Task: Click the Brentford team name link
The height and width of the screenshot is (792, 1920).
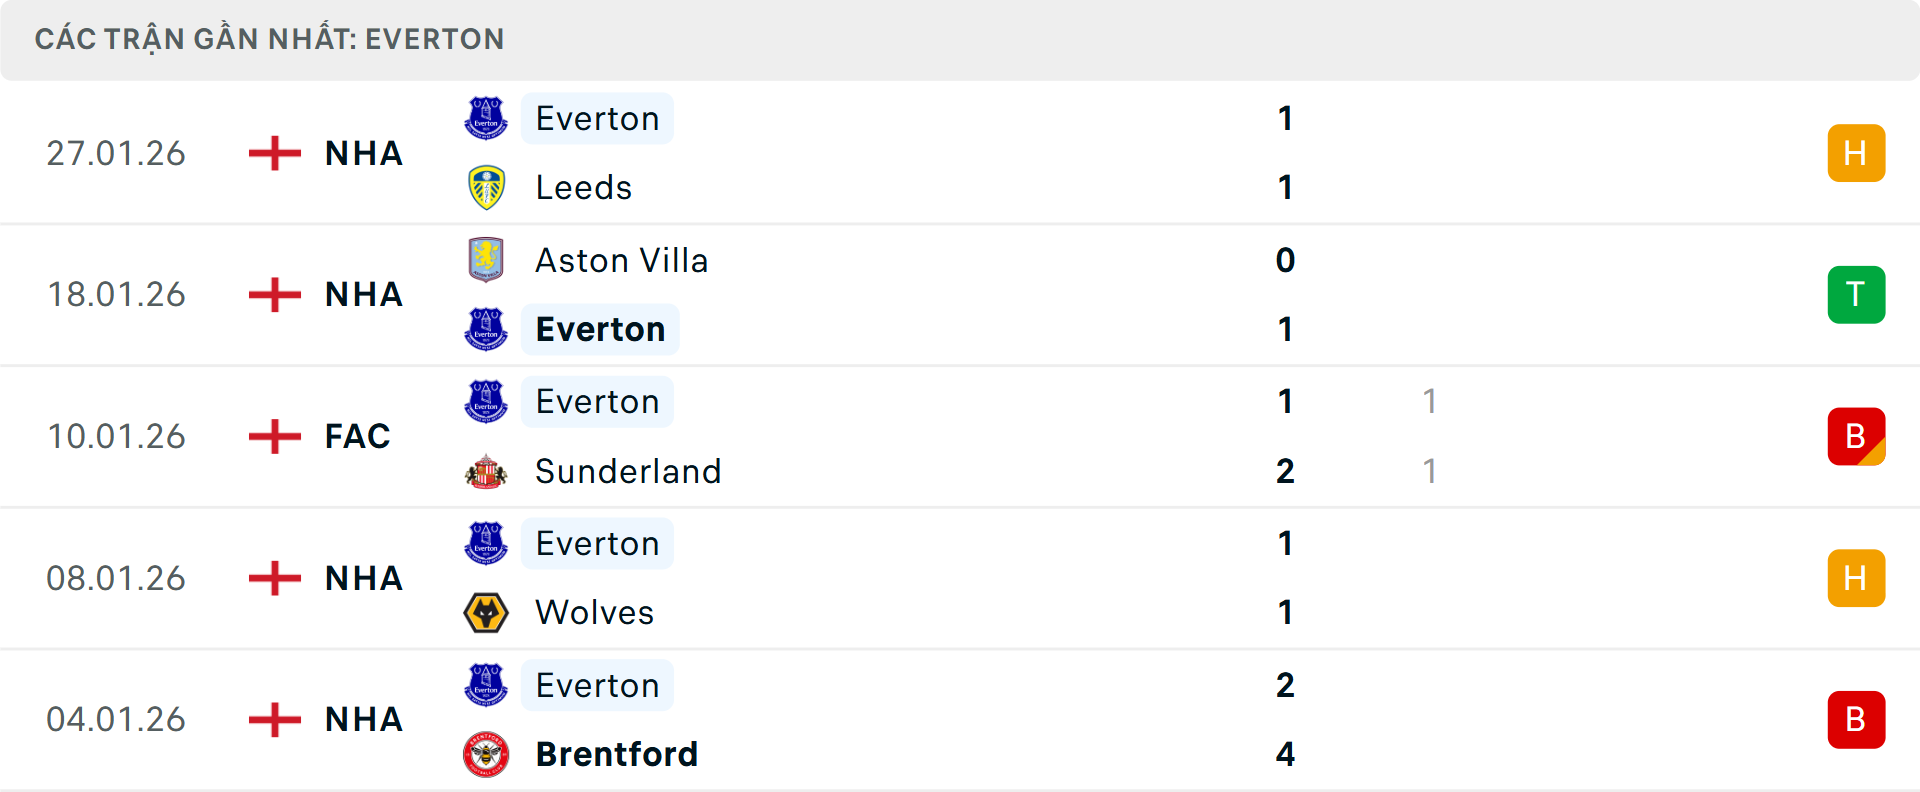Action: (x=617, y=754)
